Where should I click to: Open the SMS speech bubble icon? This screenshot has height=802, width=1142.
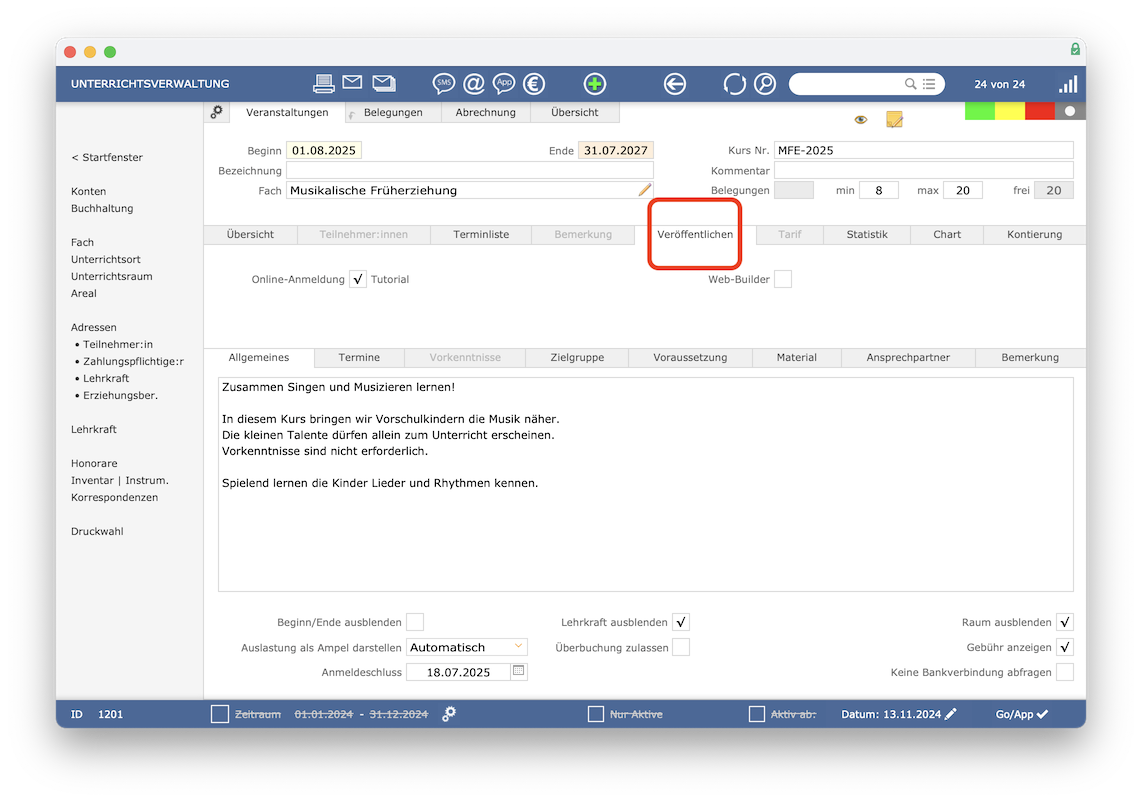pyautogui.click(x=444, y=84)
